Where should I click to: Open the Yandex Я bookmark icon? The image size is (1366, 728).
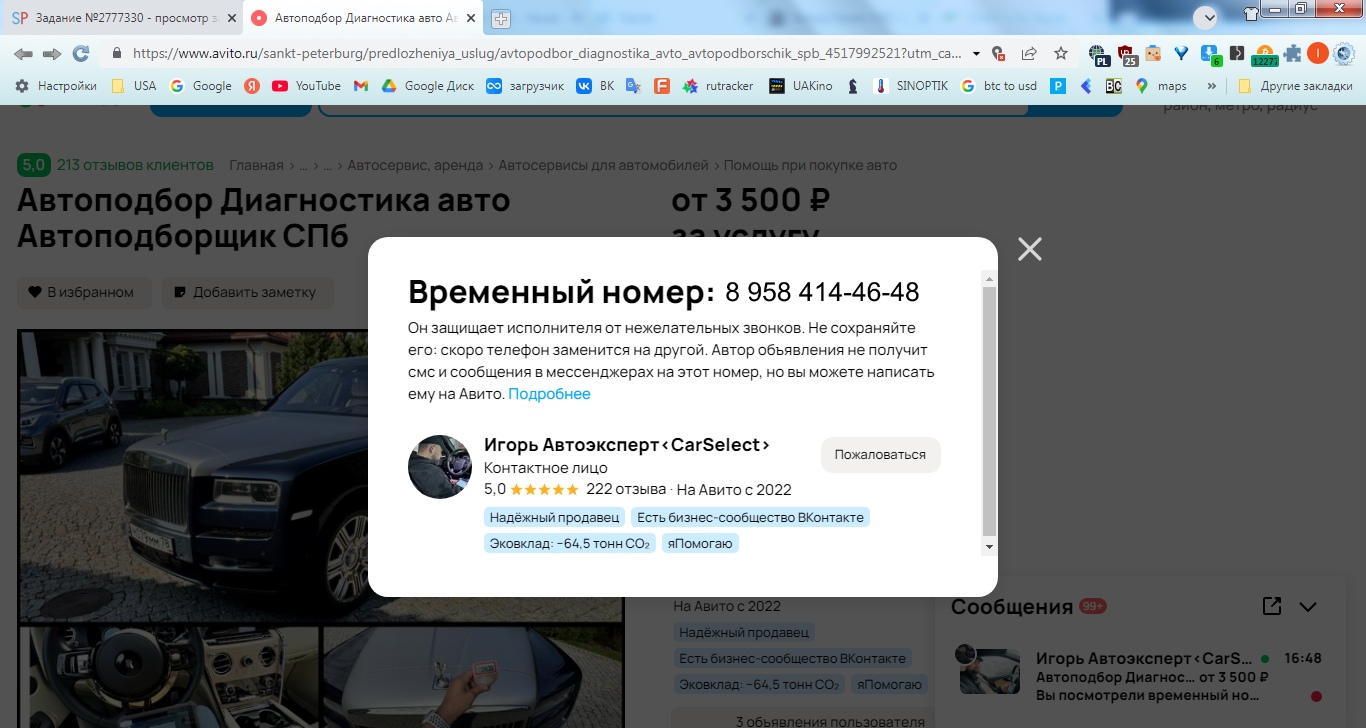(253, 86)
